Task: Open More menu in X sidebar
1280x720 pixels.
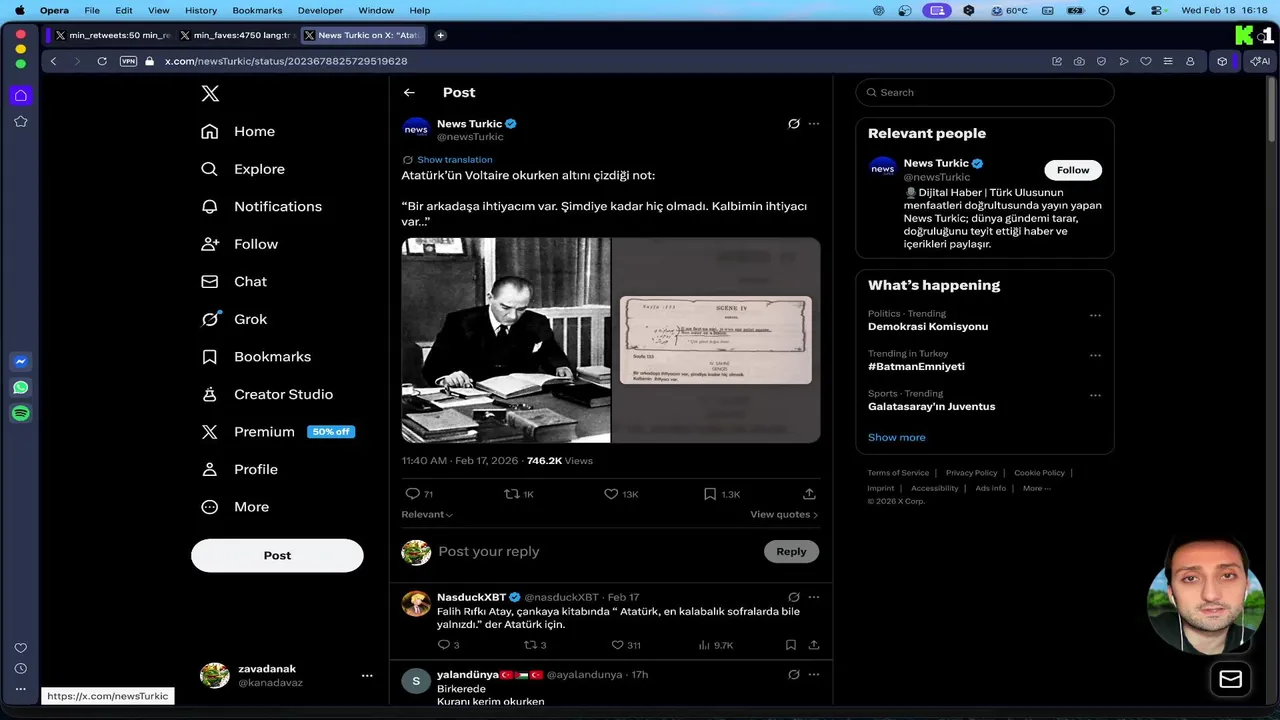Action: click(236, 507)
